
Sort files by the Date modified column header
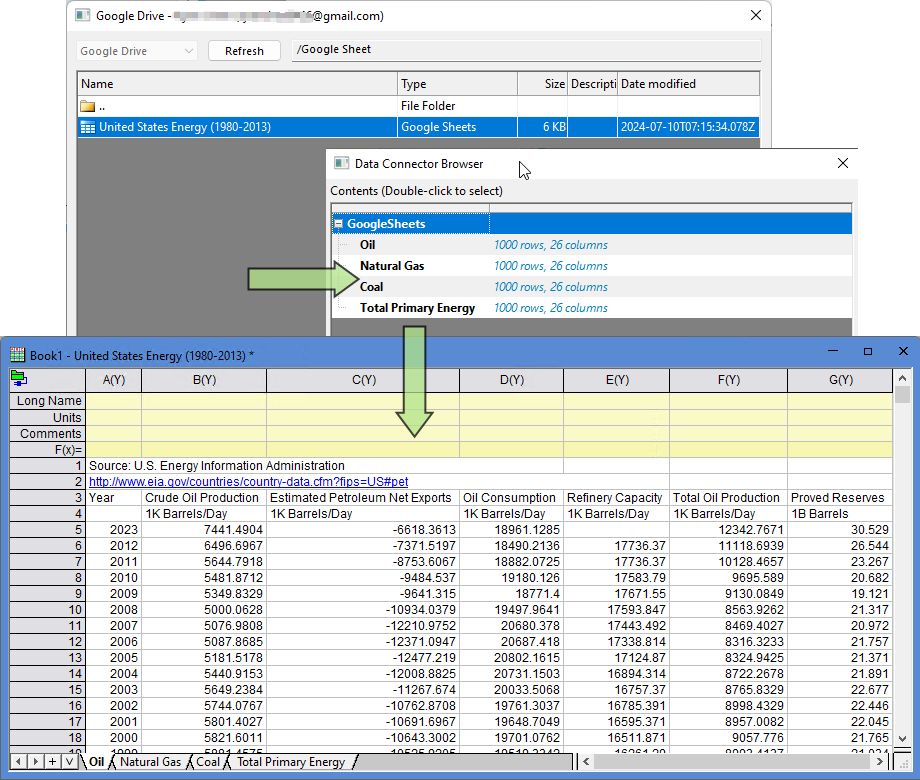click(x=689, y=84)
